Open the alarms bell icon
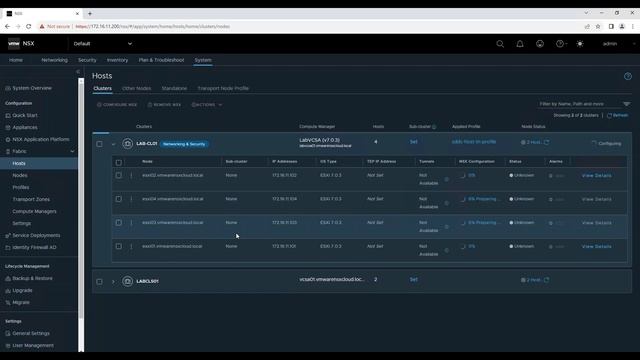The image size is (640, 360). coord(520,44)
